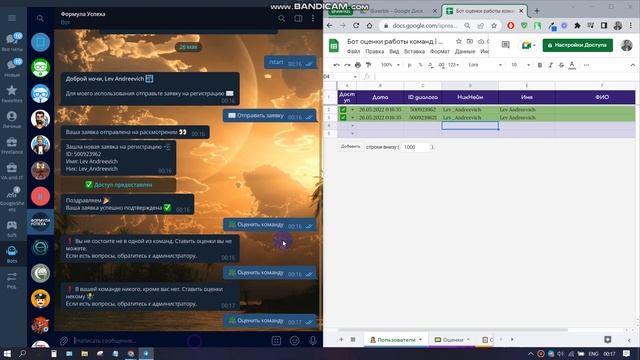Screen dimensions: 640x360
Task: Open more toolbar options three dots in Sheets
Action: tap(587, 65)
